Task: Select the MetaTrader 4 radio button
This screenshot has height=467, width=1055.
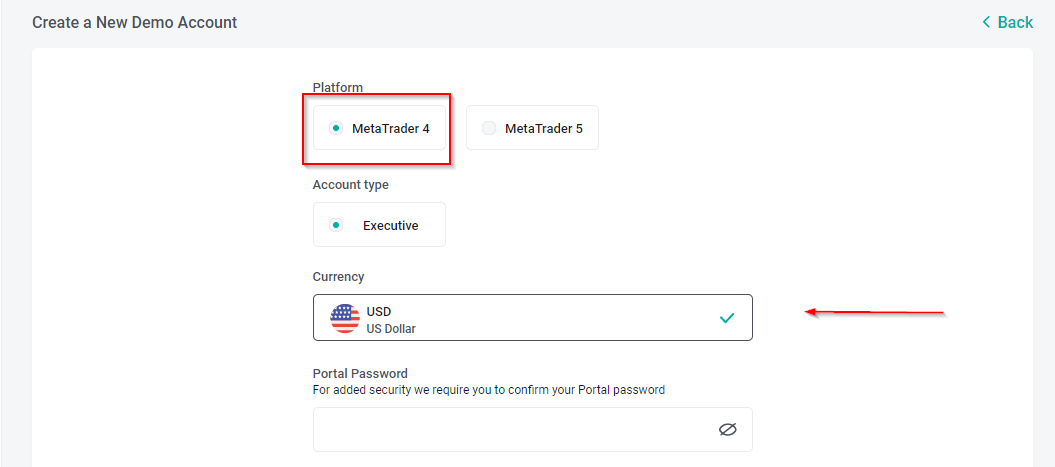Action: click(336, 128)
